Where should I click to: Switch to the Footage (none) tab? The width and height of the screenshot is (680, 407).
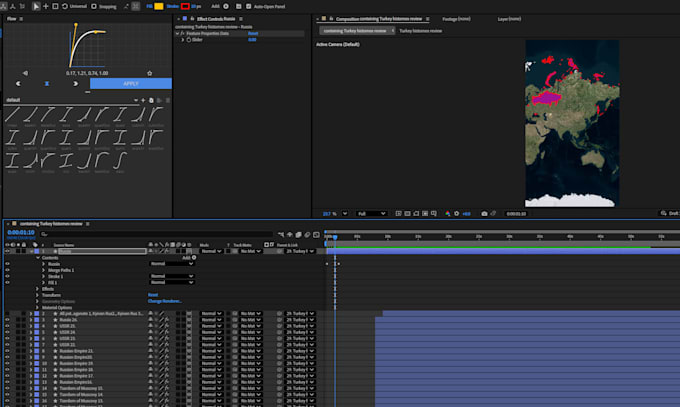456,19
